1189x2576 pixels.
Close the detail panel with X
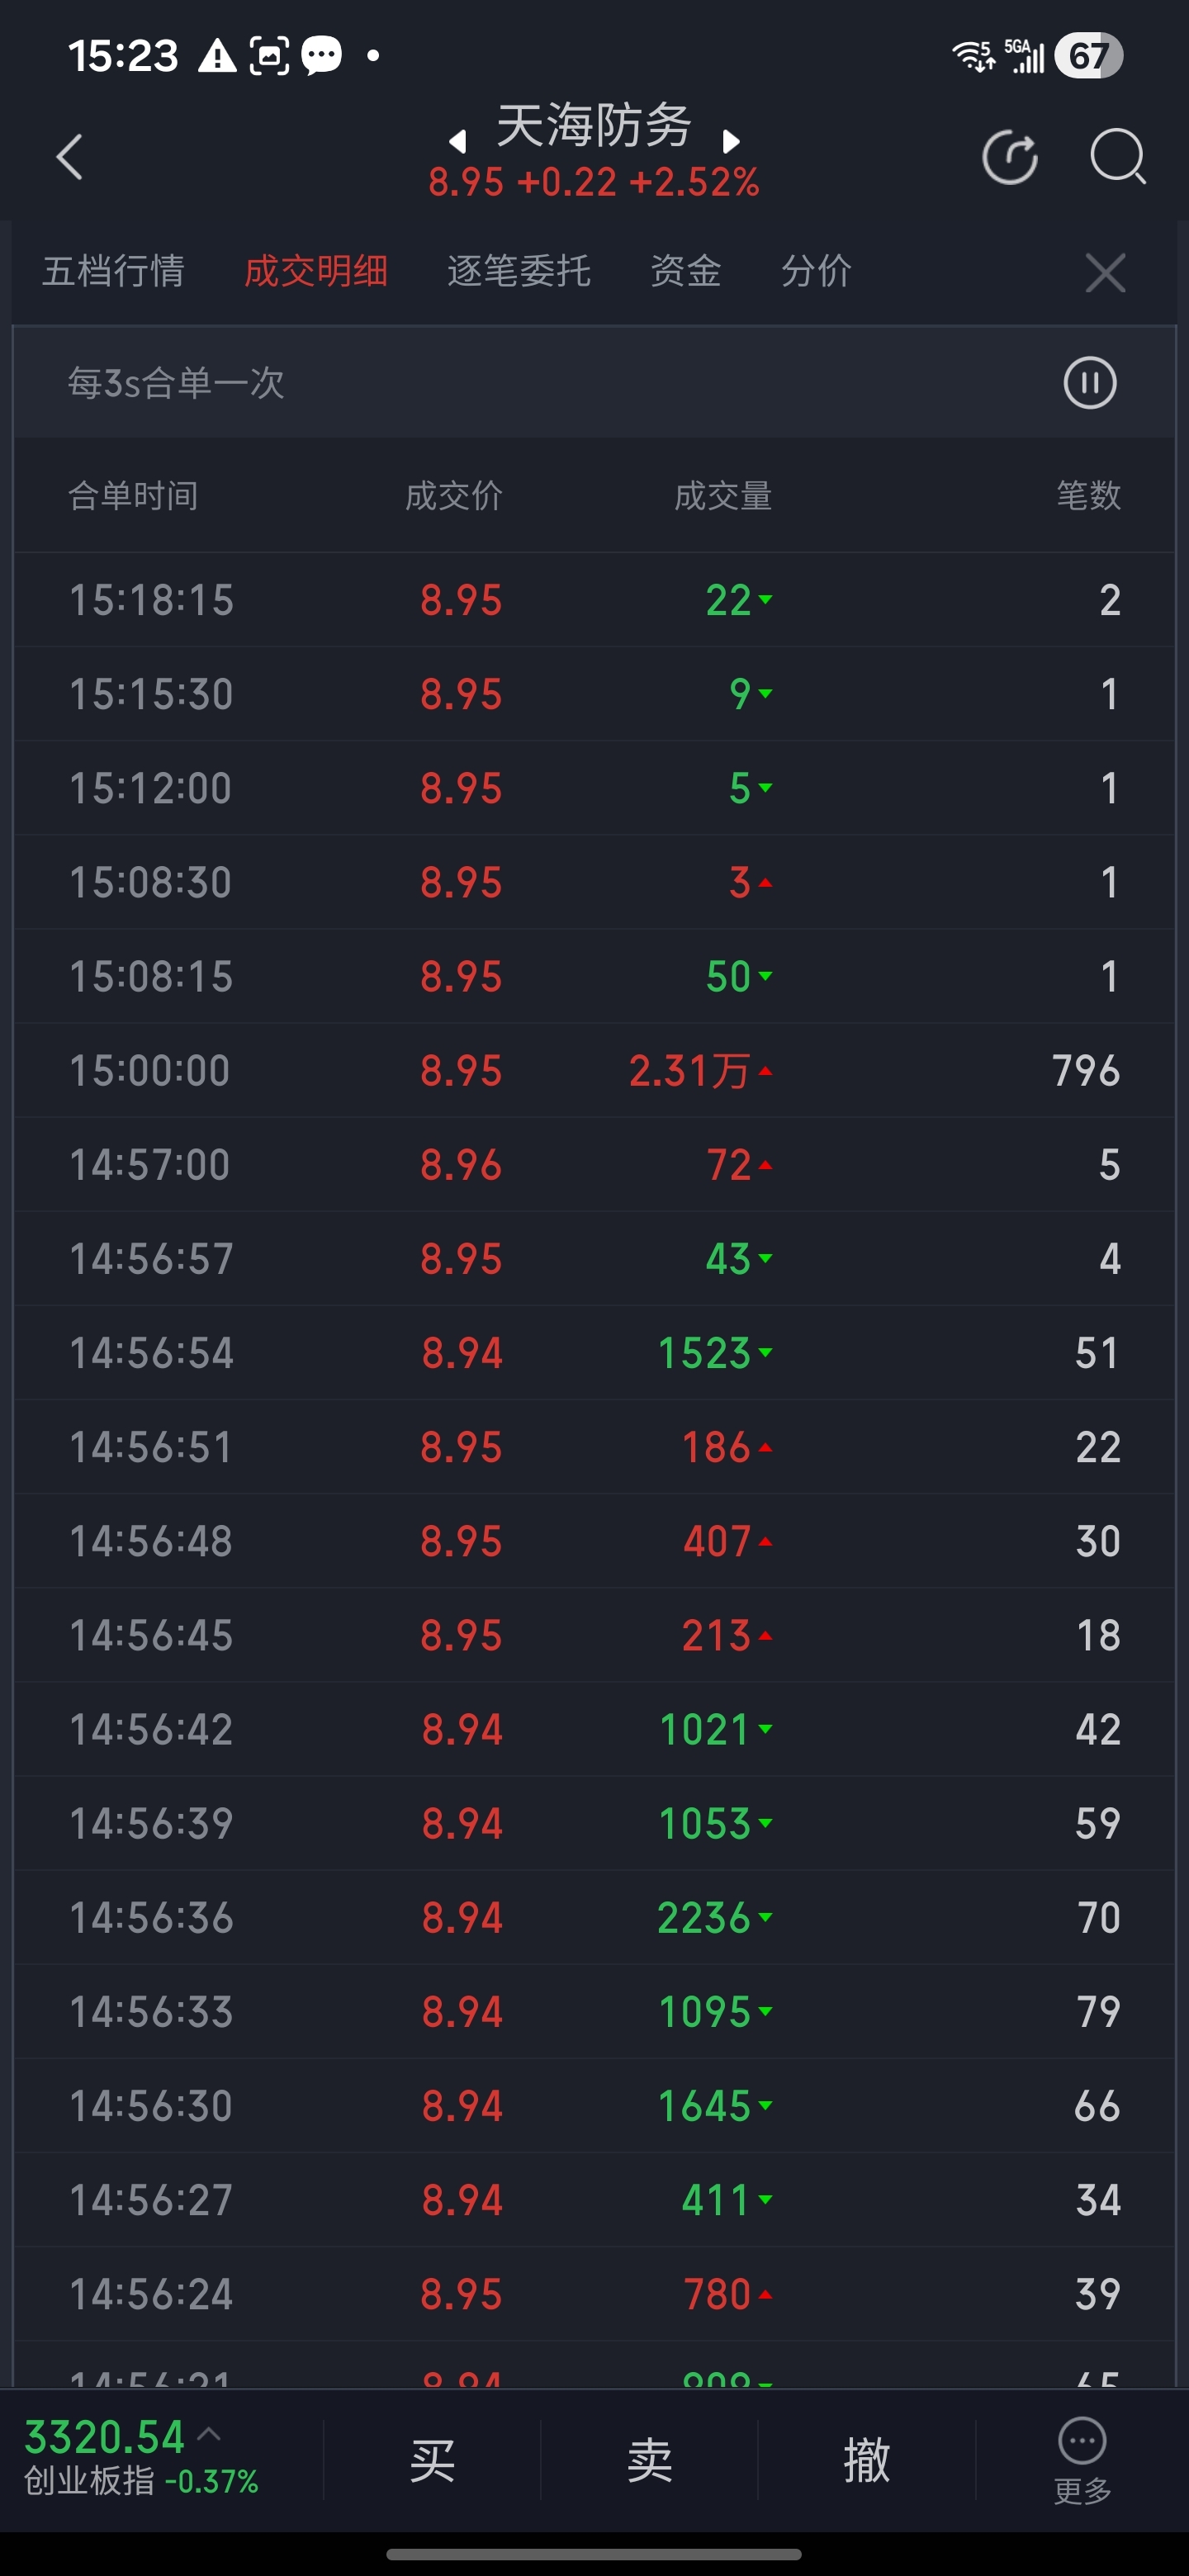pyautogui.click(x=1105, y=272)
